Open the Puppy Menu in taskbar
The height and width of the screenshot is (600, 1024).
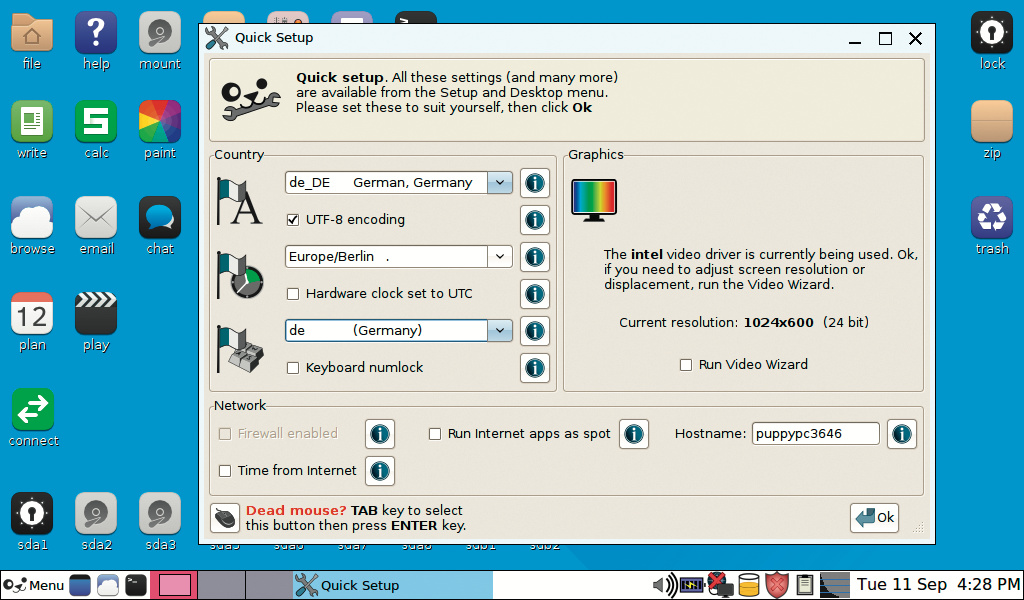(34, 586)
